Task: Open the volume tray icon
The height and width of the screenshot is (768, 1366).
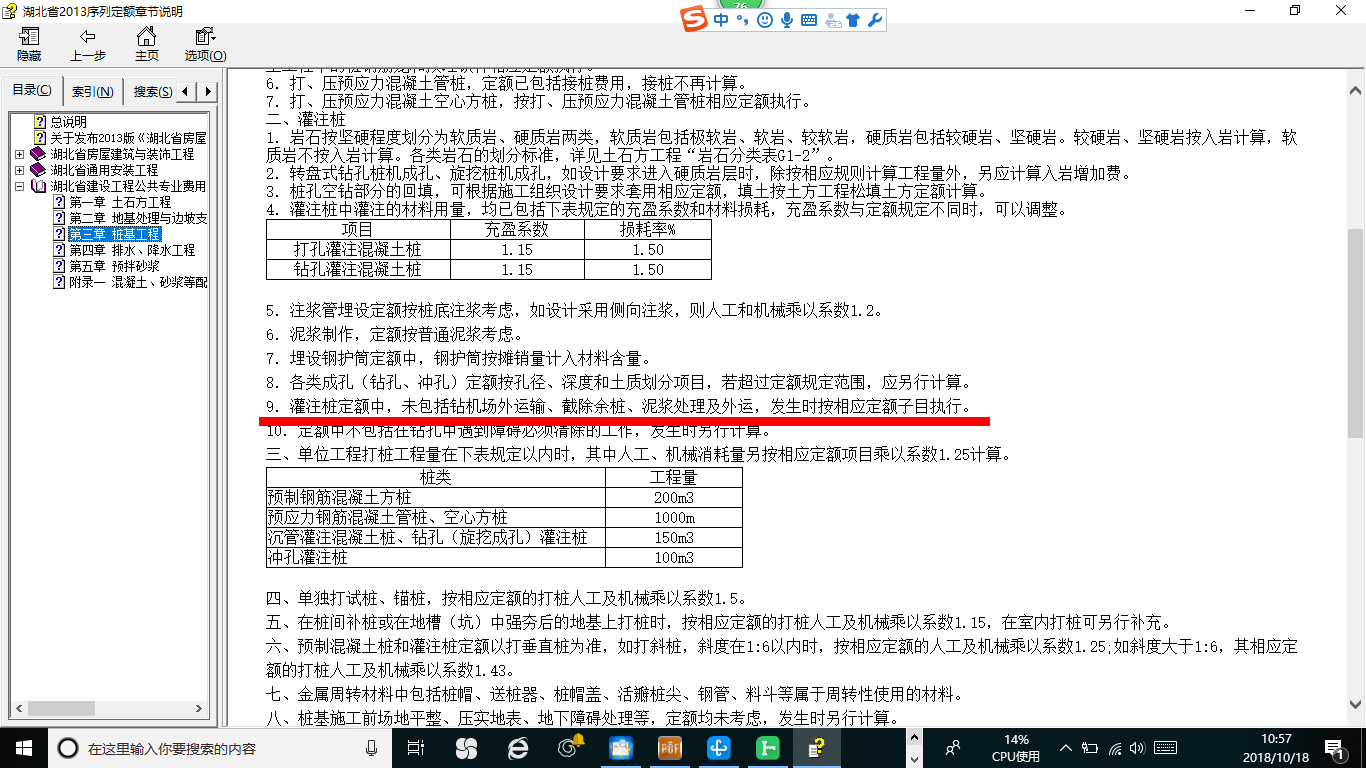Action: [x=1139, y=747]
